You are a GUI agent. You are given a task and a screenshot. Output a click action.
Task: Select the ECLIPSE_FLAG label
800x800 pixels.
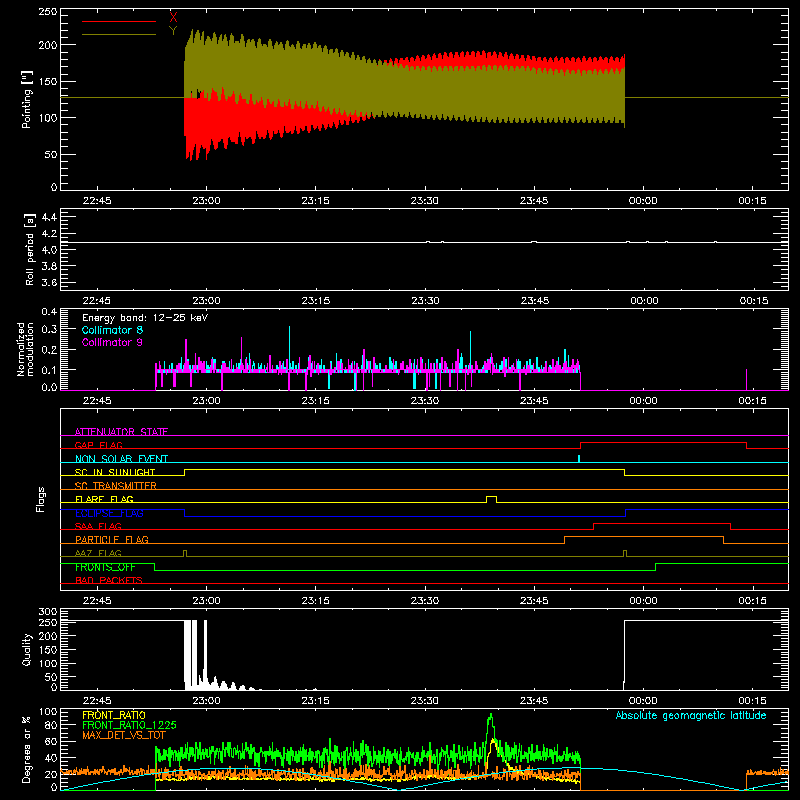coord(109,513)
